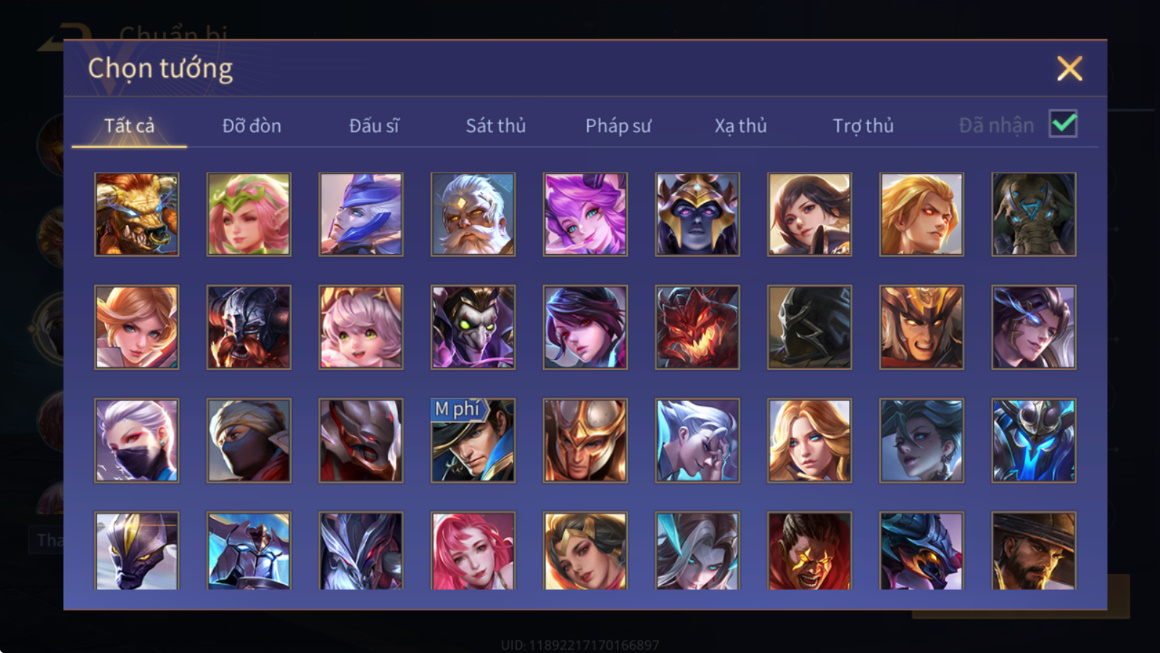Choose the purple-haired elf girl portrait
This screenshot has width=1160, height=653.
[585, 214]
